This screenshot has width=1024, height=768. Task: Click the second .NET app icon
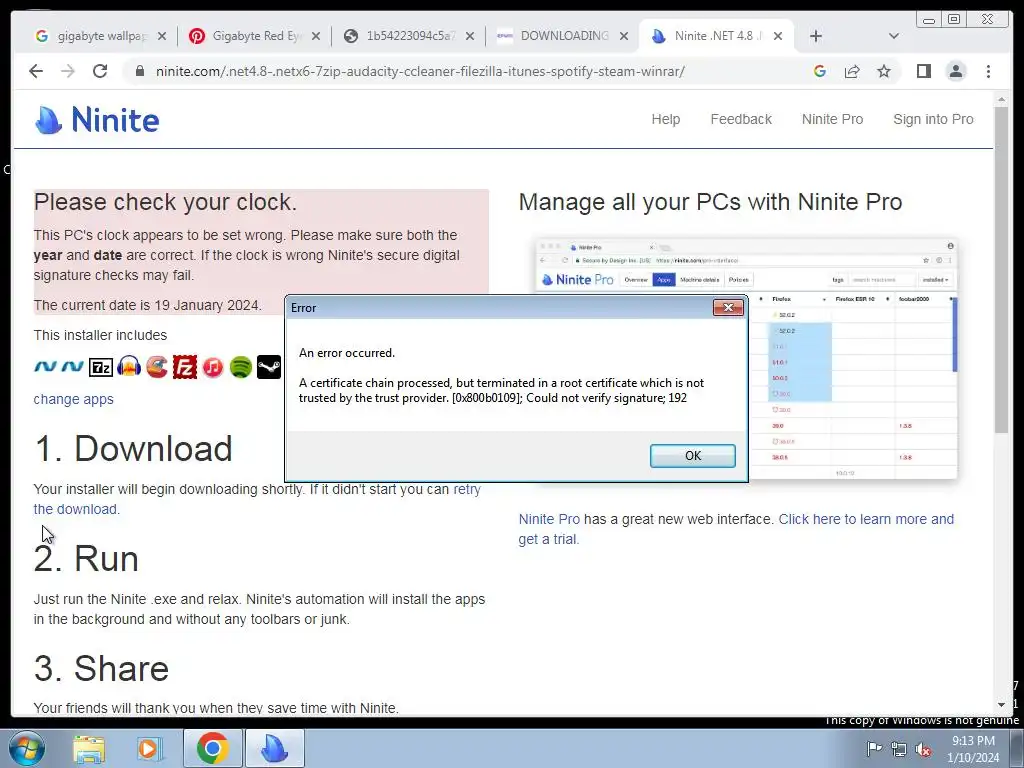[72, 367]
